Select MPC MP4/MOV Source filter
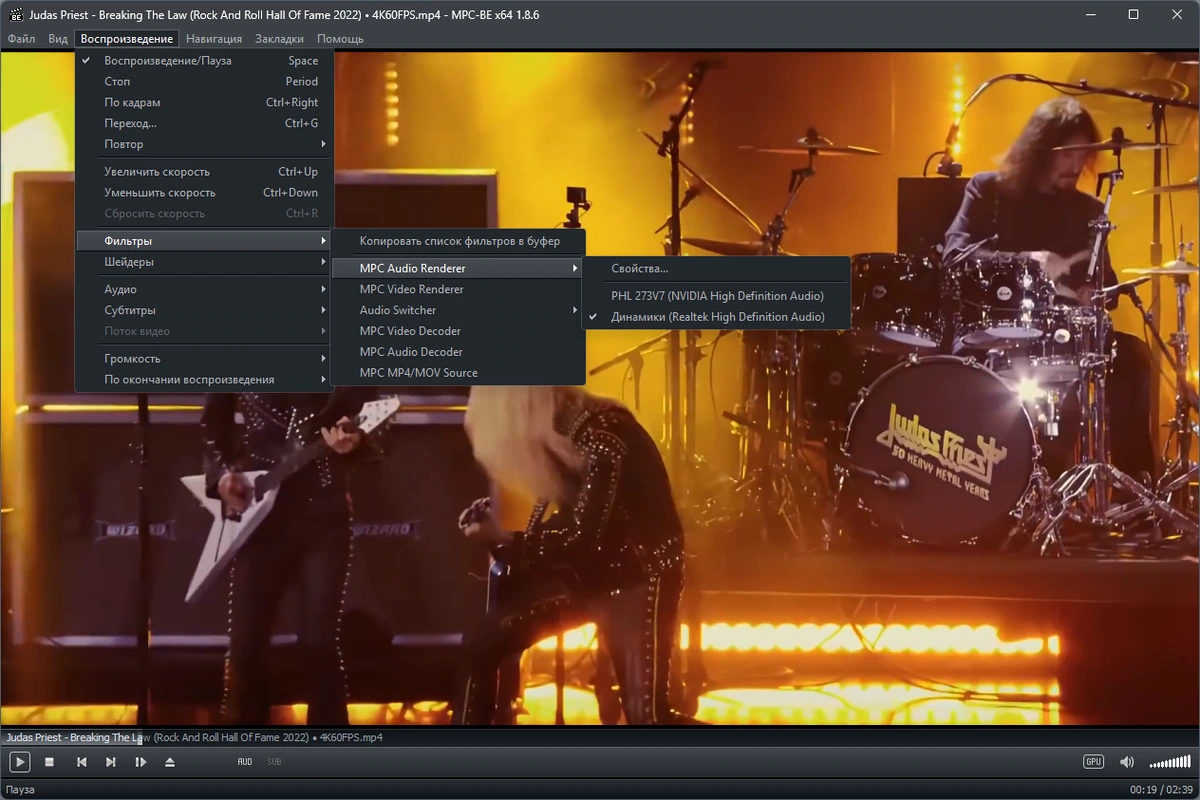 click(x=458, y=373)
